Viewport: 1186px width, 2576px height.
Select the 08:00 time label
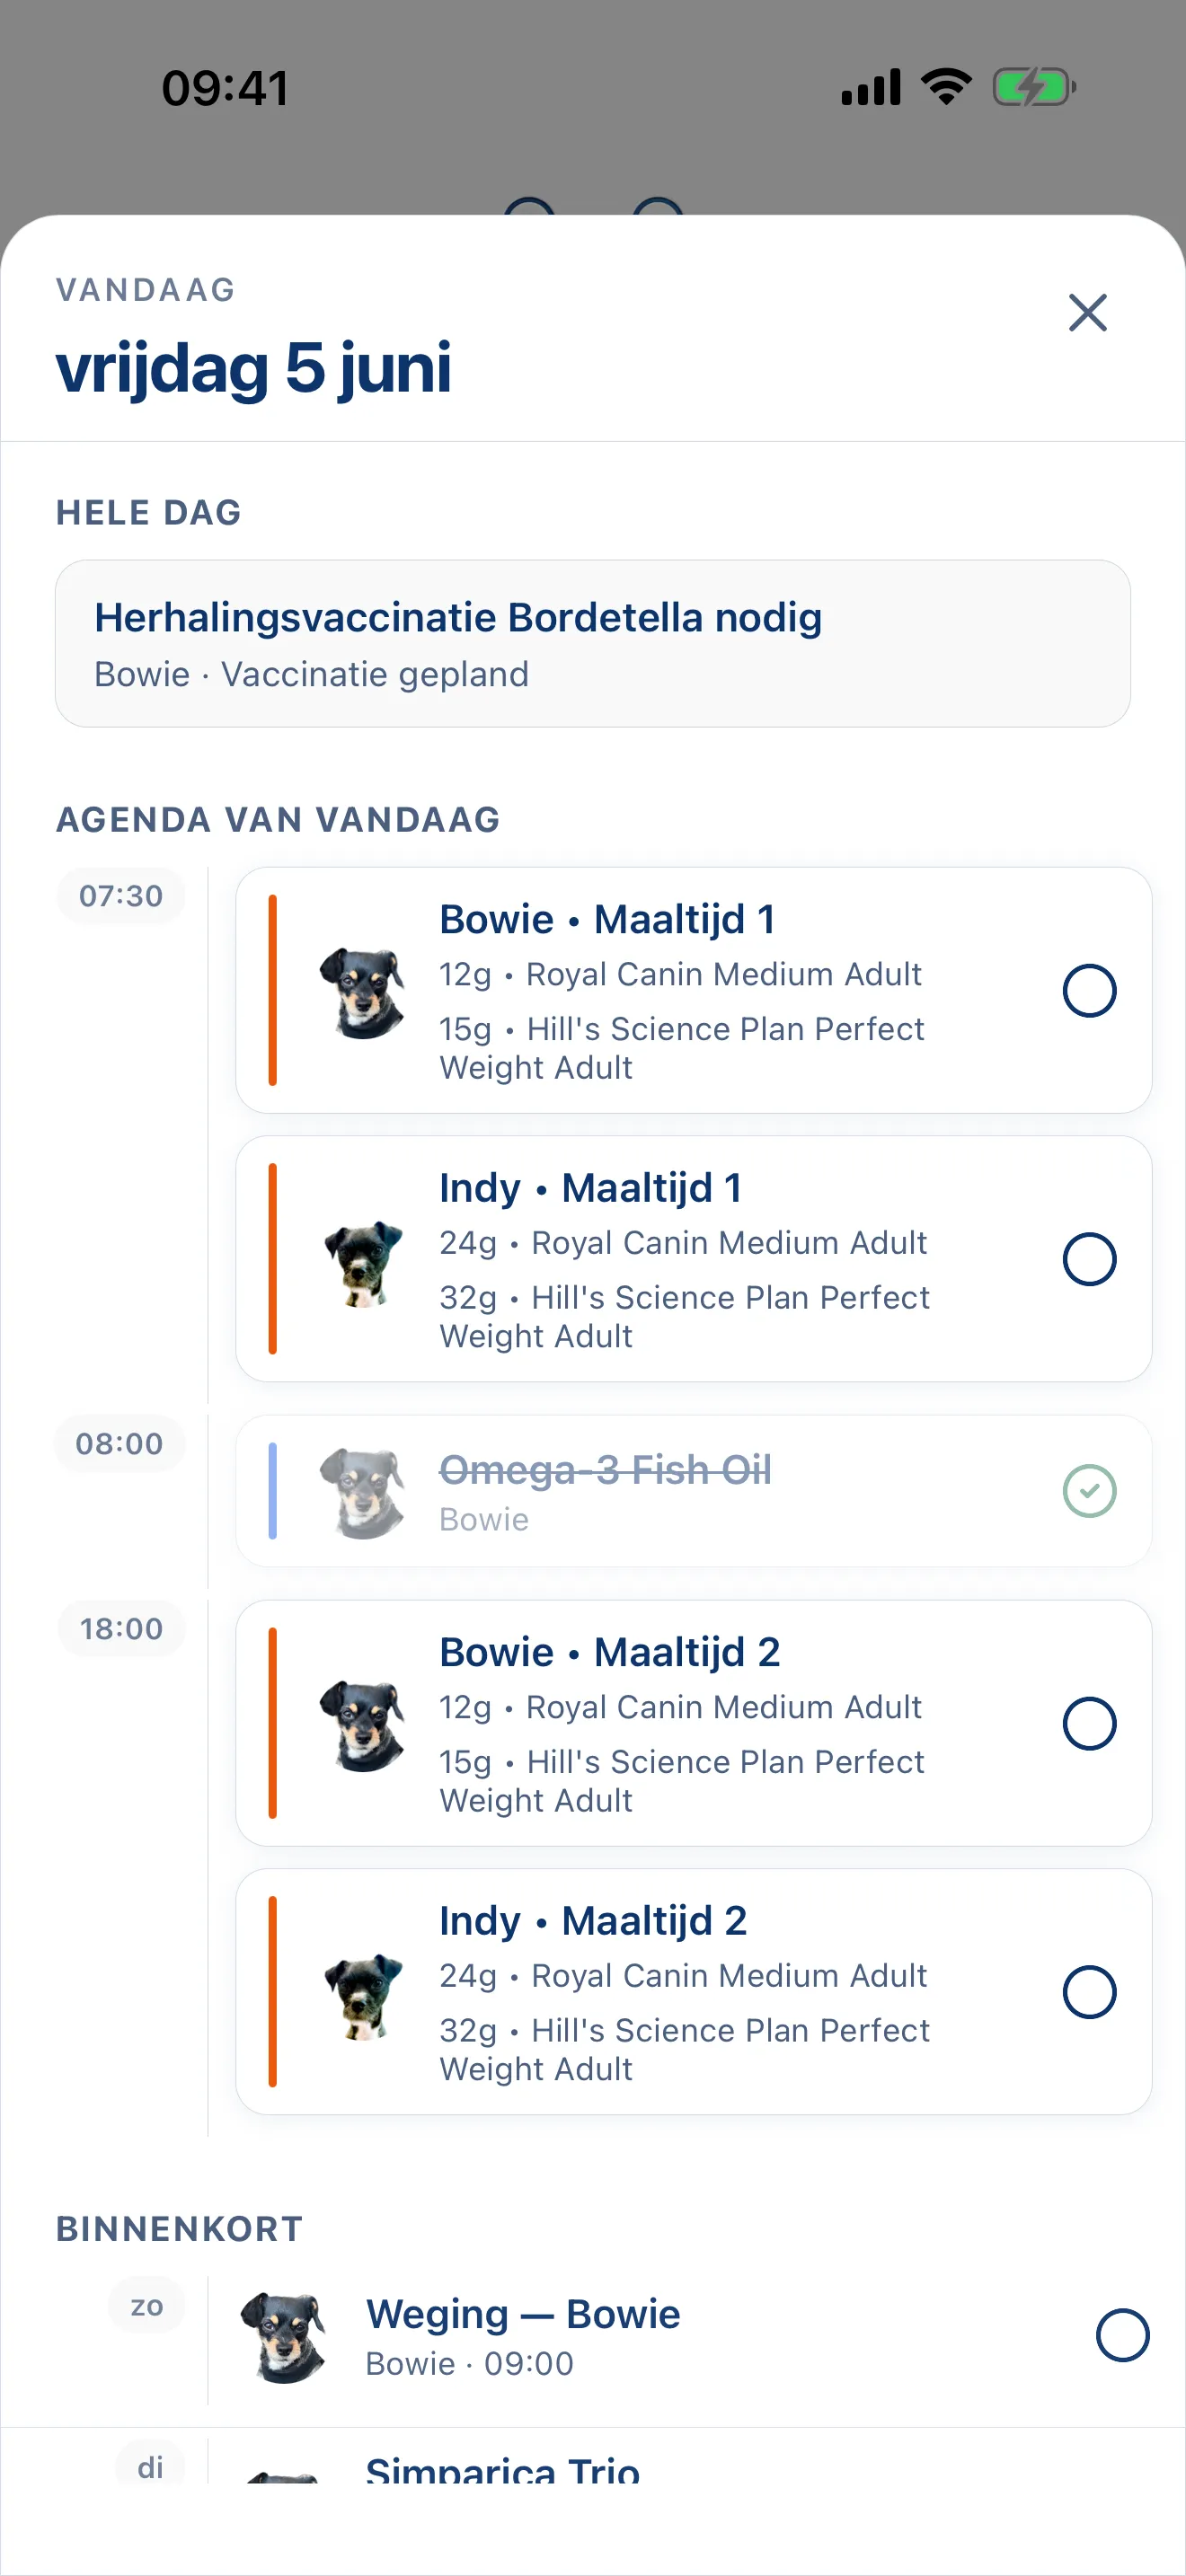(119, 1443)
